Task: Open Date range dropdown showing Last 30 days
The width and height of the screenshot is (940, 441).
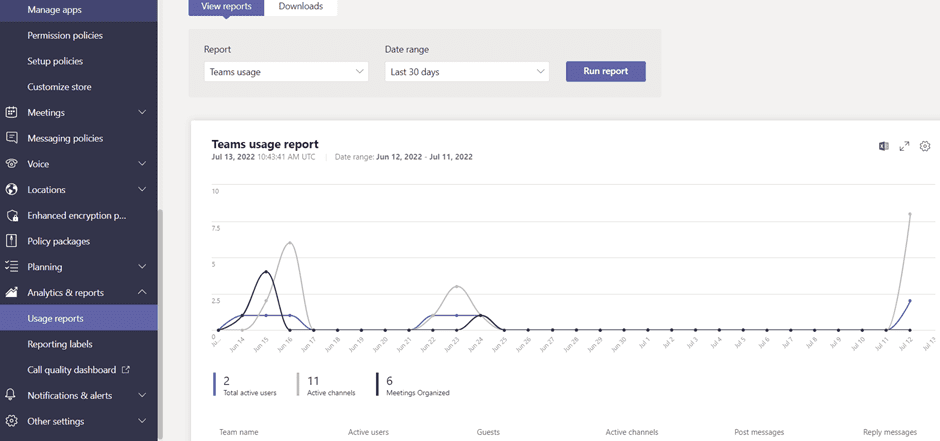Action: point(467,72)
